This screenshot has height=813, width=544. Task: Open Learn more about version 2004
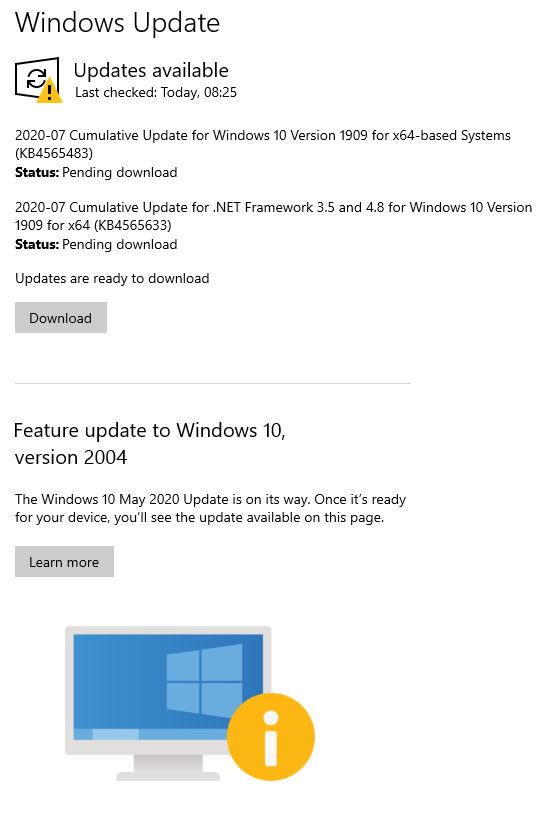pyautogui.click(x=64, y=562)
